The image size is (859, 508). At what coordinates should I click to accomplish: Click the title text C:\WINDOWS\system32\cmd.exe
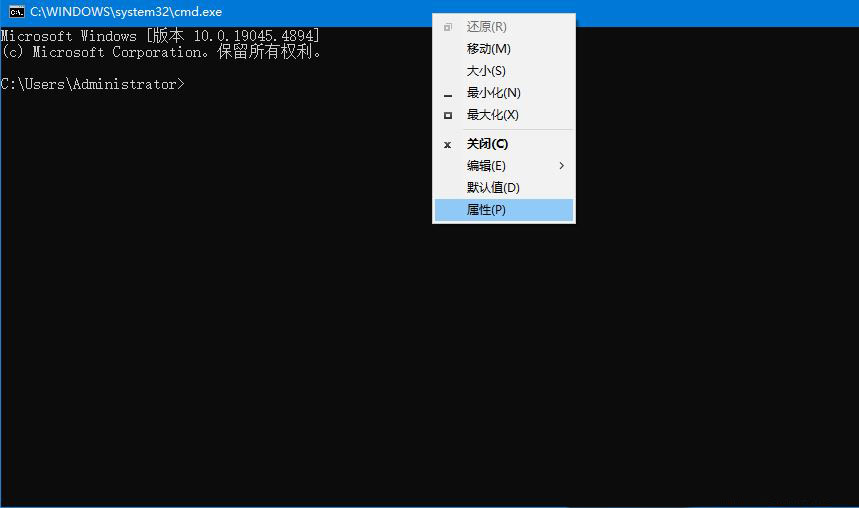click(126, 12)
